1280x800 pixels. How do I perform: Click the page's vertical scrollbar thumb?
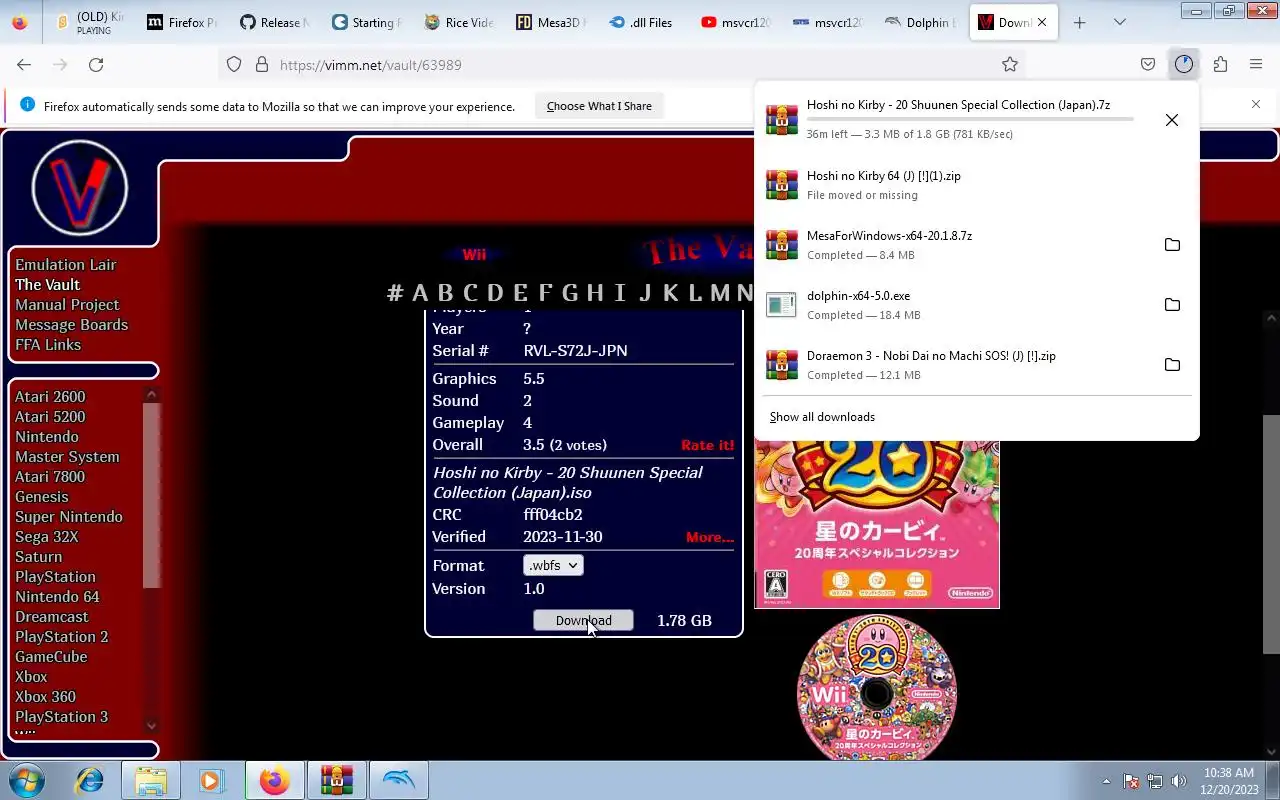coord(1271,535)
